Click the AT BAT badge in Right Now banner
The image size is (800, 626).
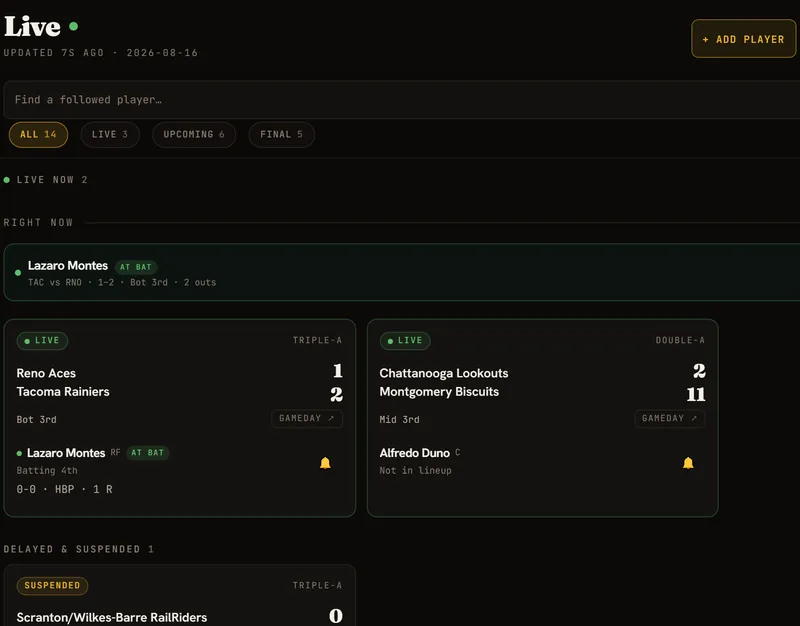136,267
